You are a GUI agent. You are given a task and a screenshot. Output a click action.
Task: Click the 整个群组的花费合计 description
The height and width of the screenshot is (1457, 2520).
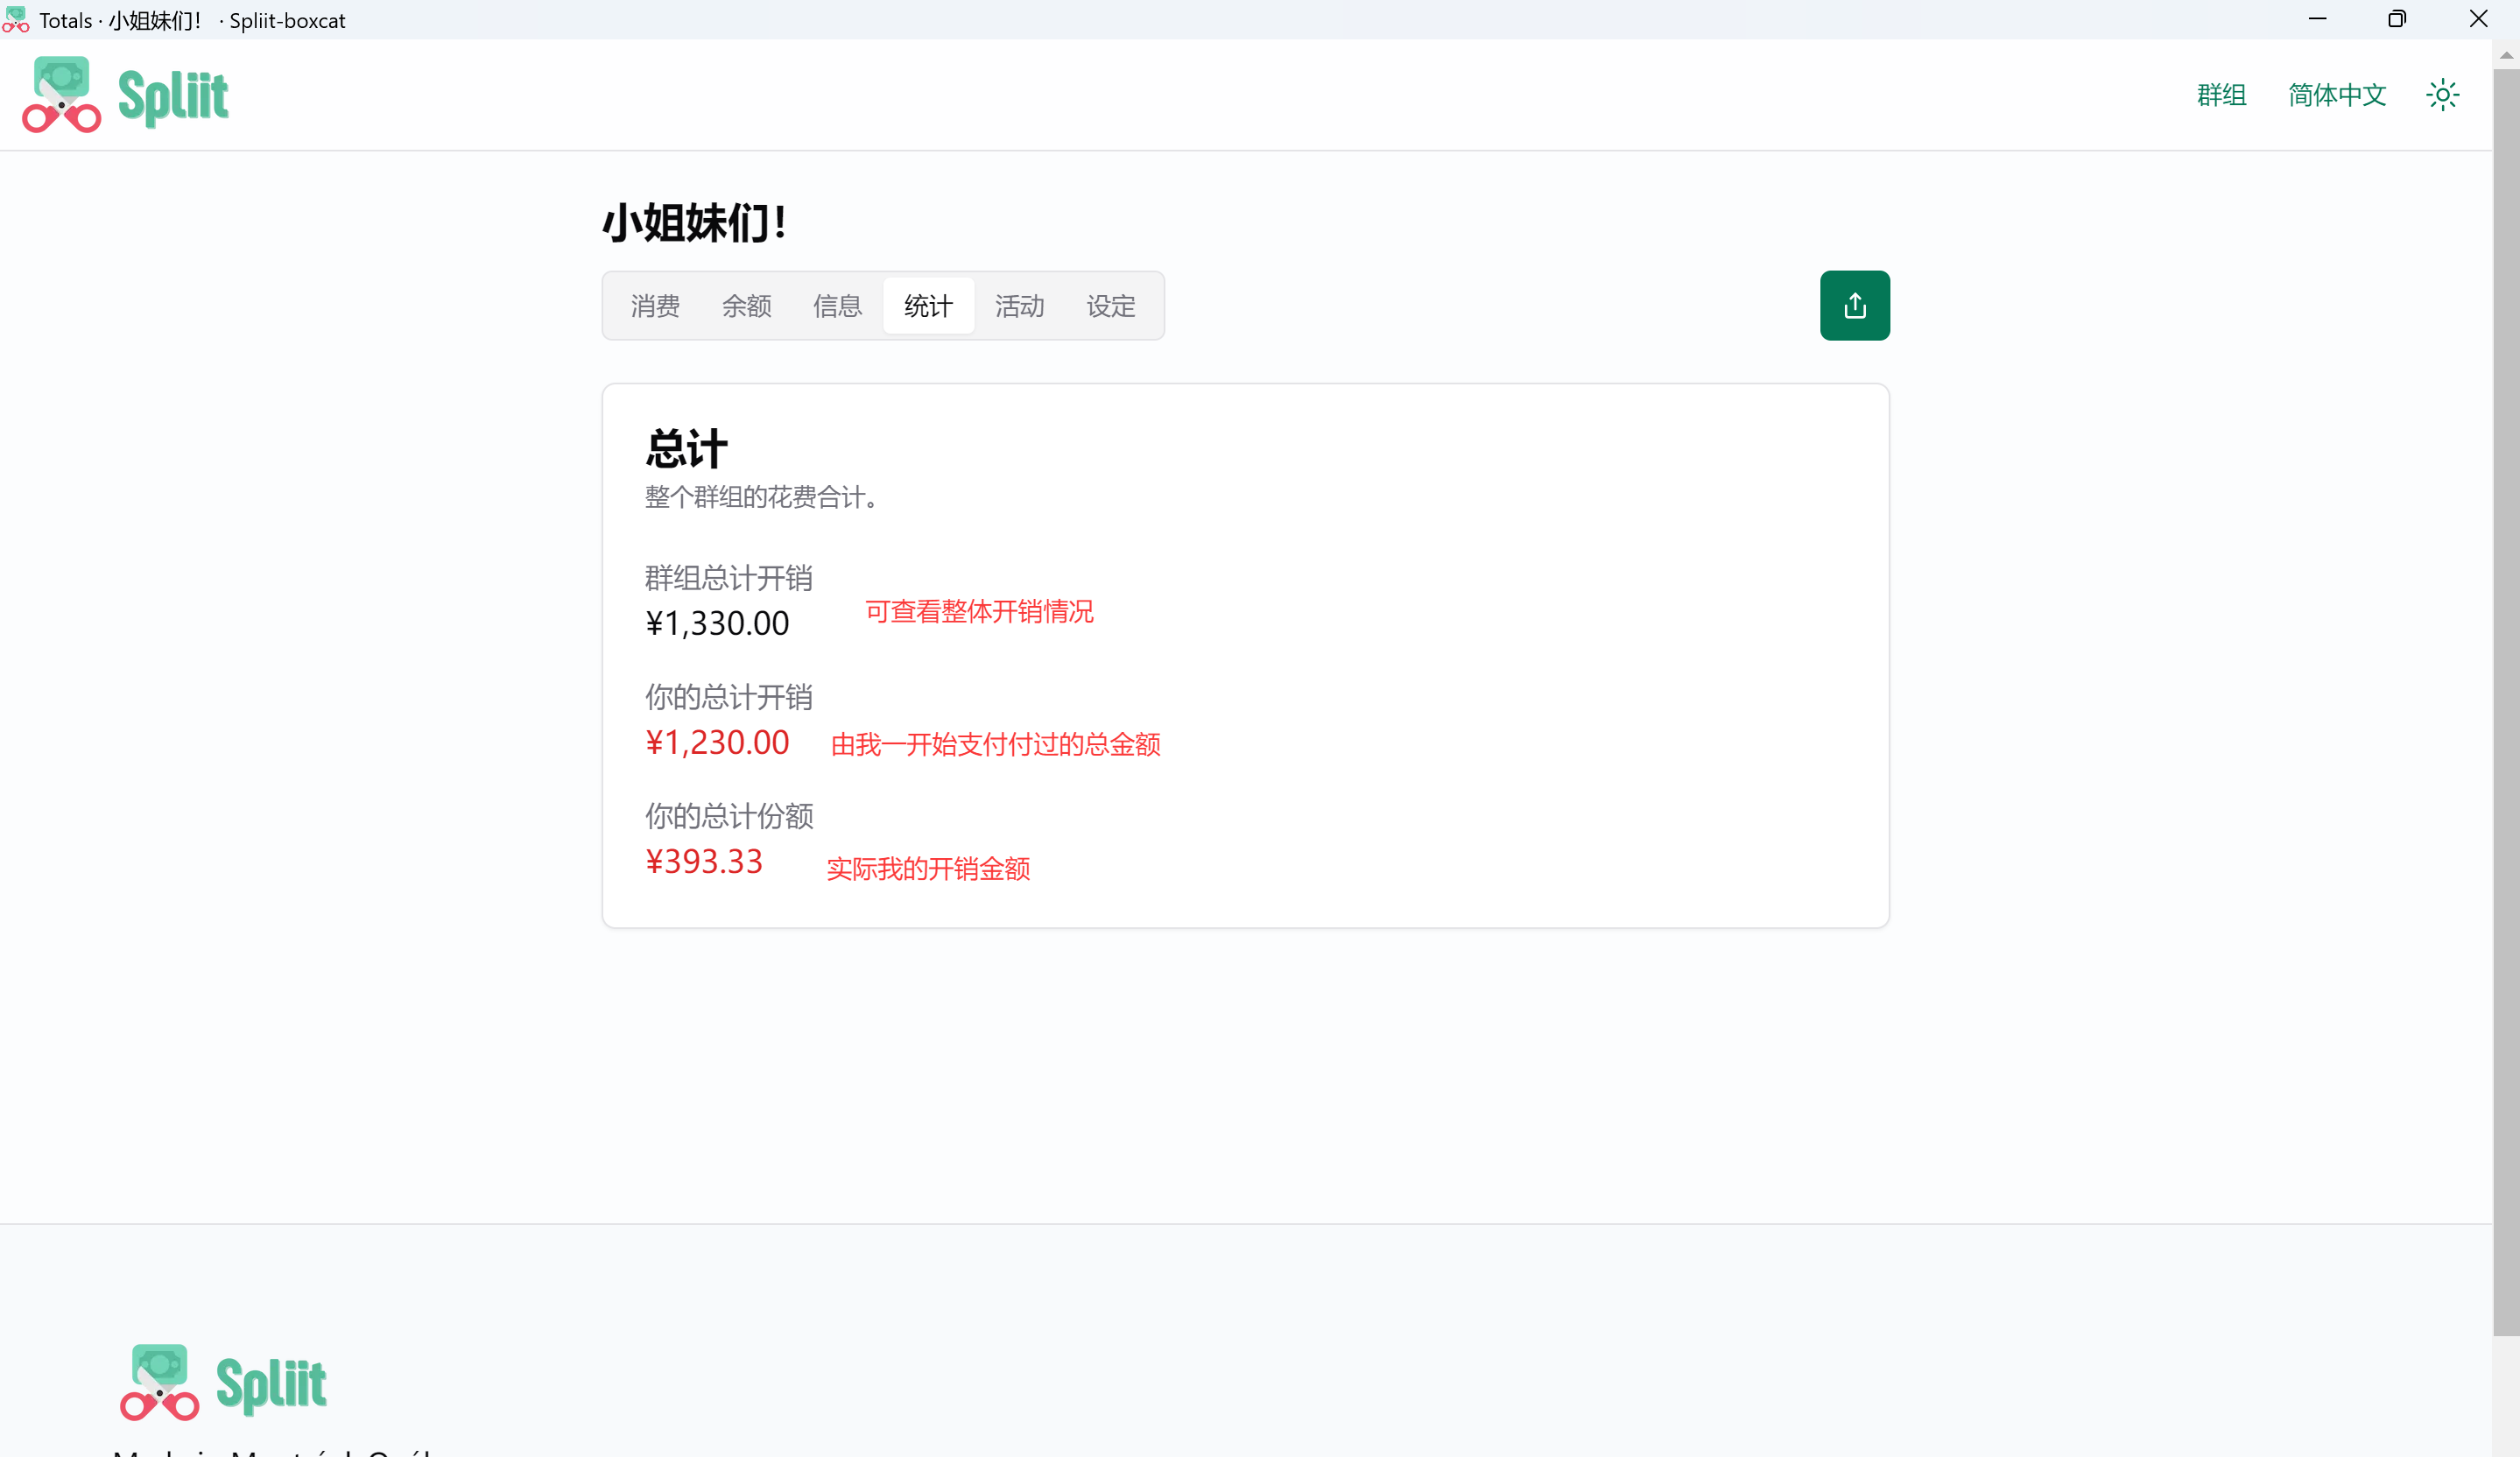click(762, 497)
